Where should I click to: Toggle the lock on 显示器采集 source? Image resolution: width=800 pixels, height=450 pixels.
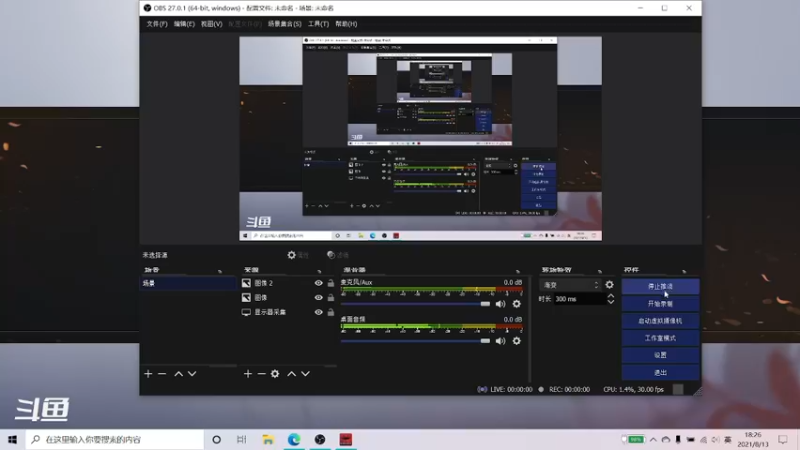[x=331, y=312]
